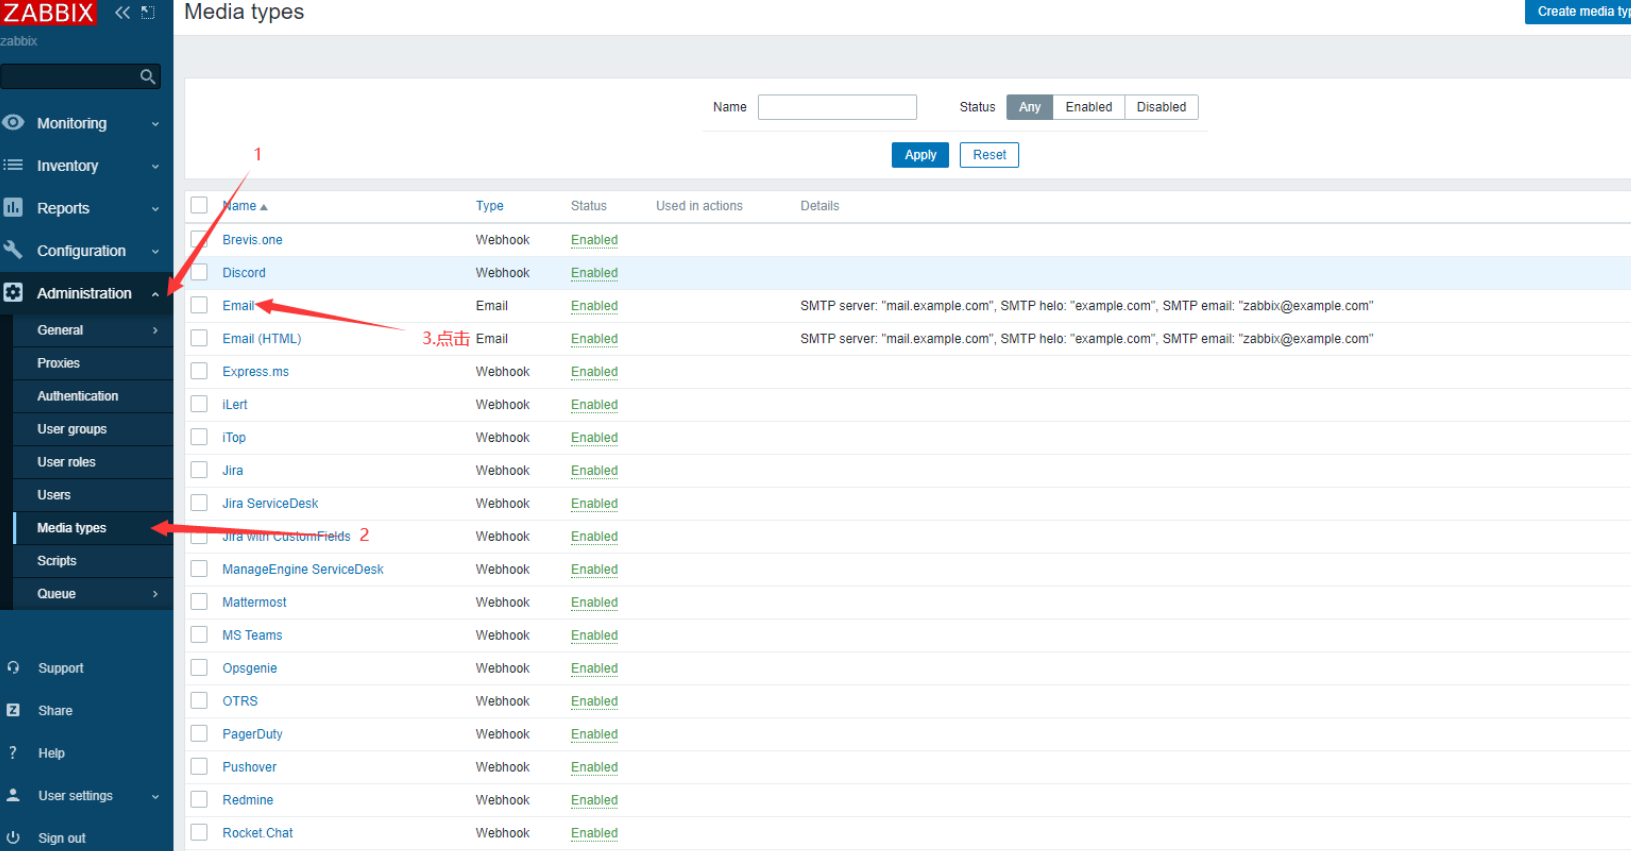Click the Reset filter button
This screenshot has width=1631, height=851.
(x=989, y=155)
